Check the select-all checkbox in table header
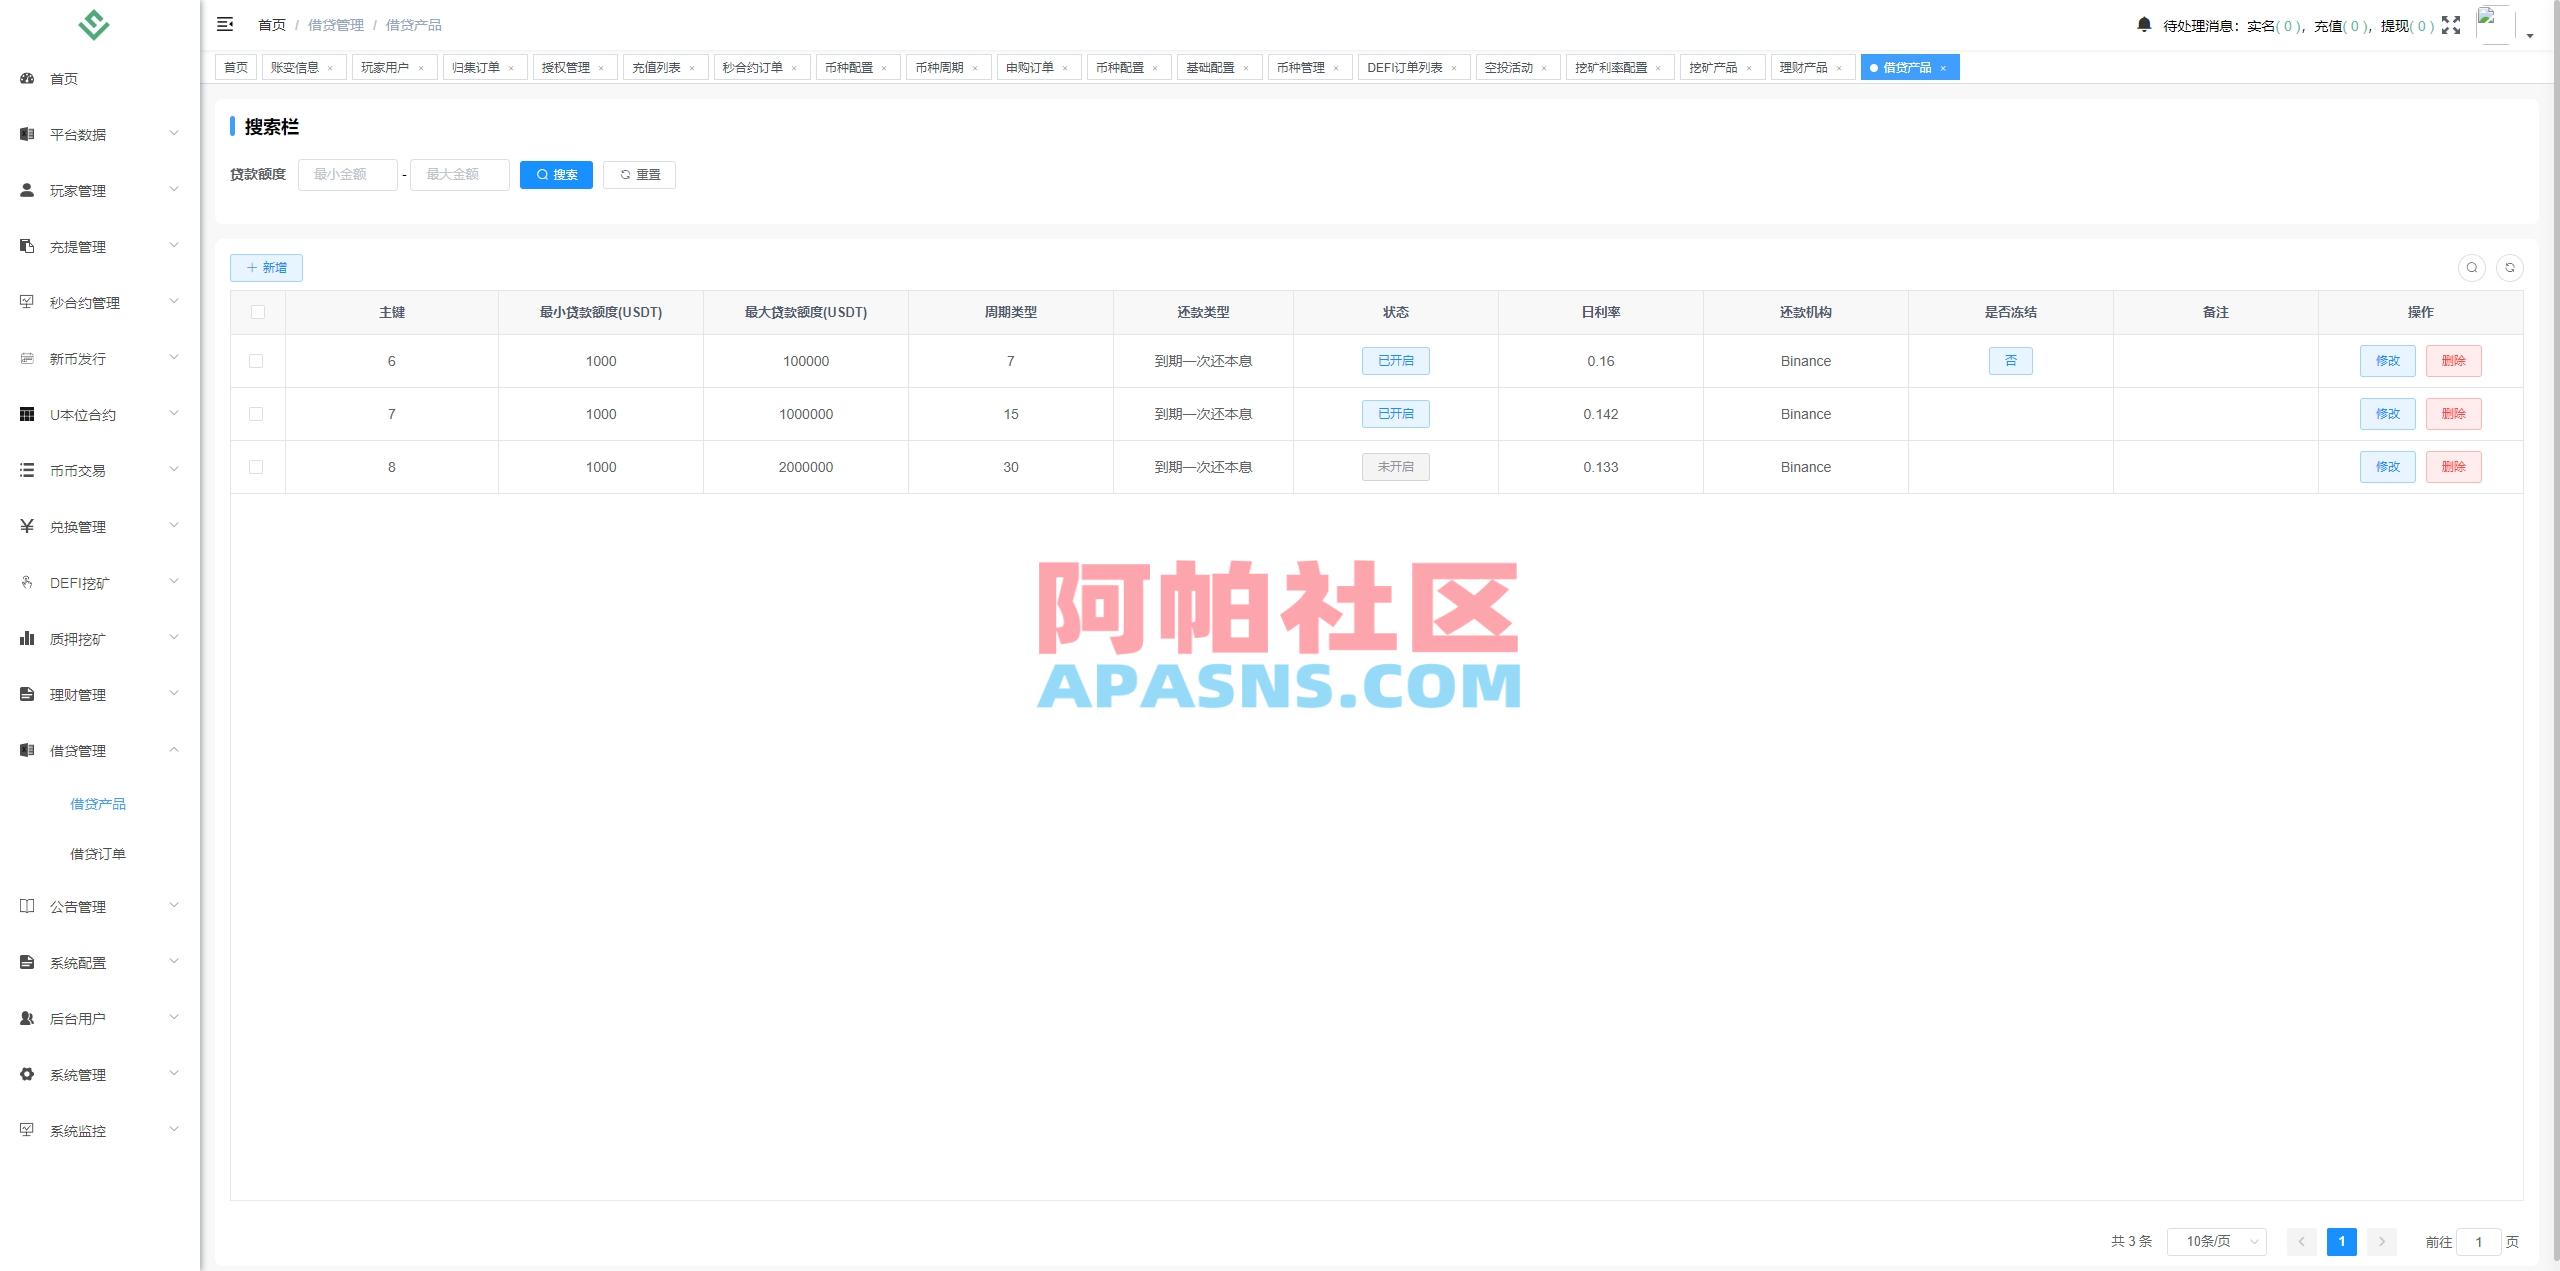 [x=258, y=312]
